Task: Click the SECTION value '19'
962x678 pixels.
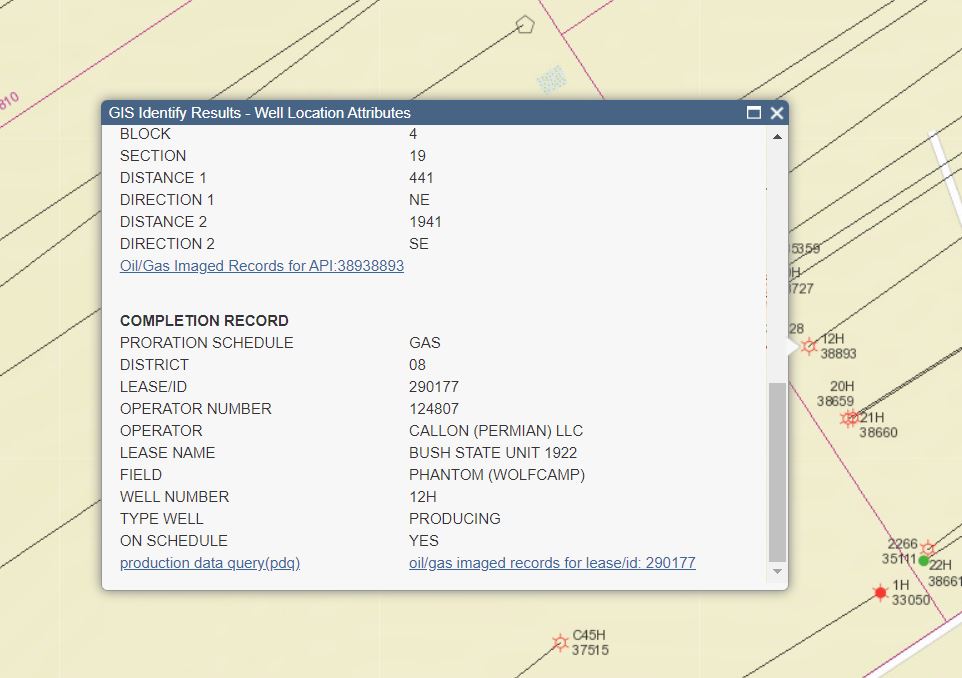Action: (x=417, y=156)
